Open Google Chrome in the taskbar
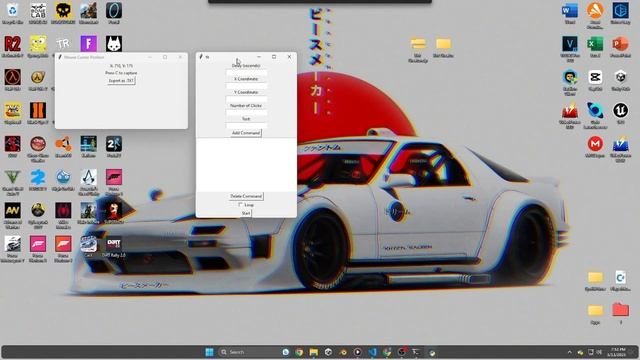The width and height of the screenshot is (640, 360). [x=299, y=352]
